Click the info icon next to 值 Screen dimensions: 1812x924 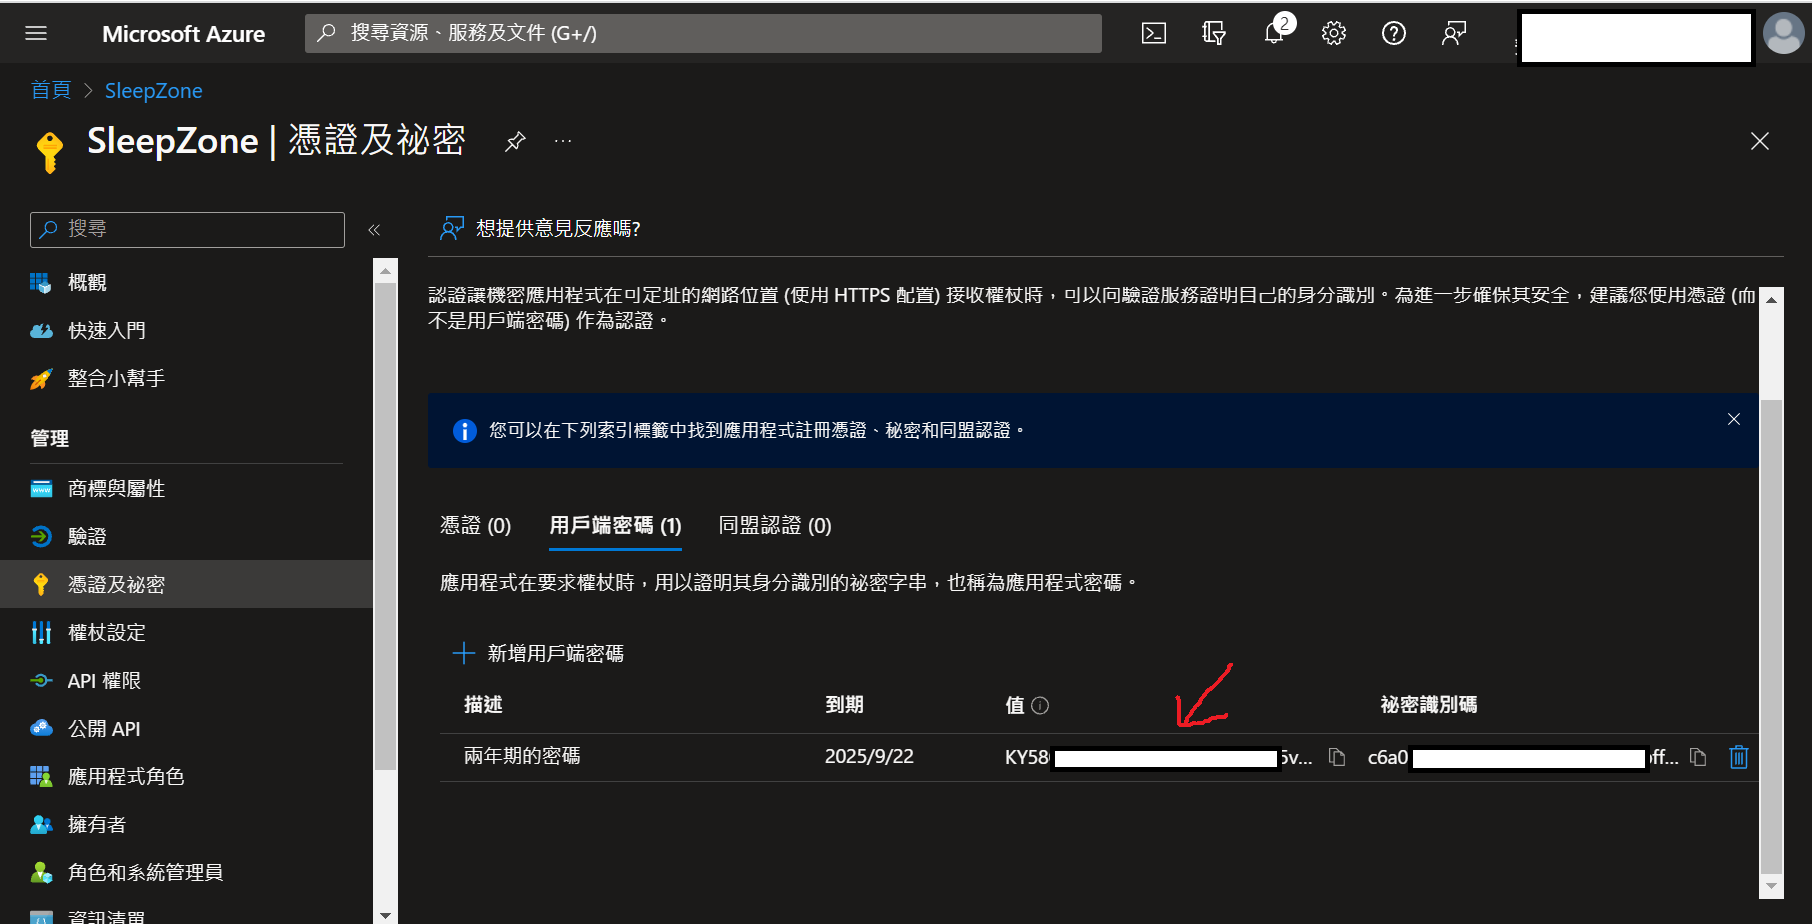(1040, 706)
